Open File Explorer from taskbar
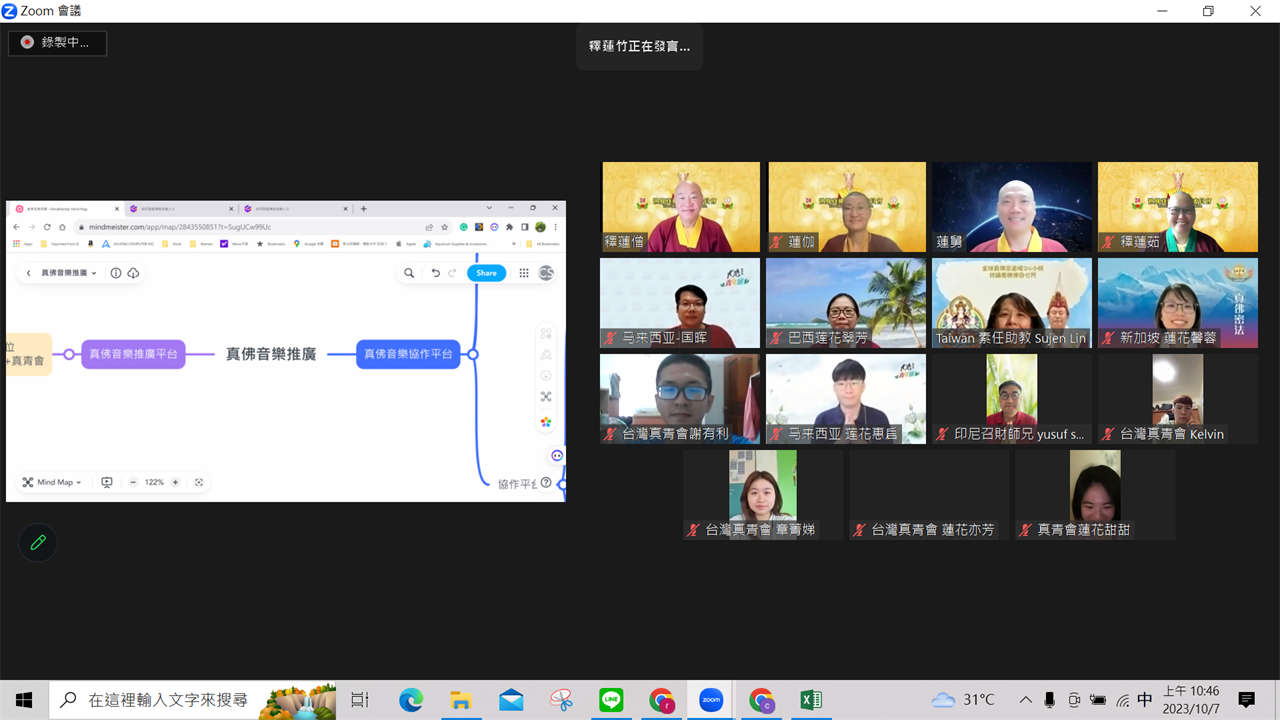Viewport: 1280px width, 720px height. (x=461, y=700)
